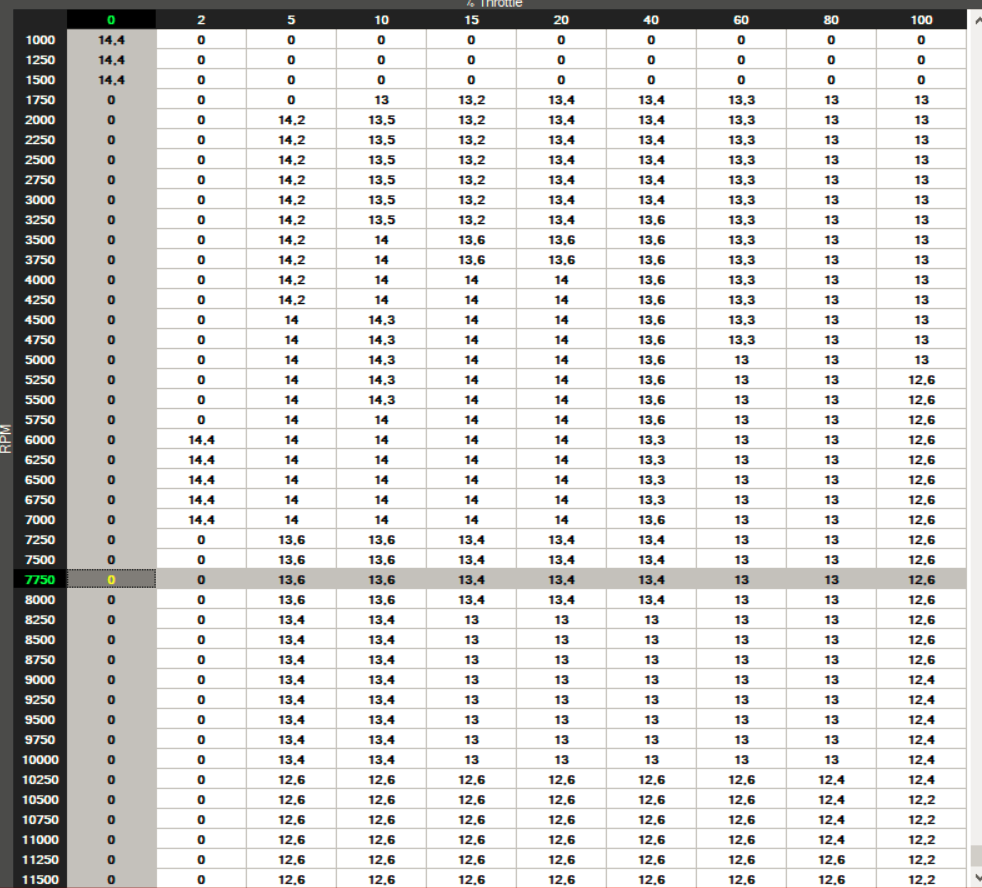Viewport: 982px width, 888px height.
Task: Select the 5000 RPM row header
Action: pyautogui.click(x=40, y=359)
